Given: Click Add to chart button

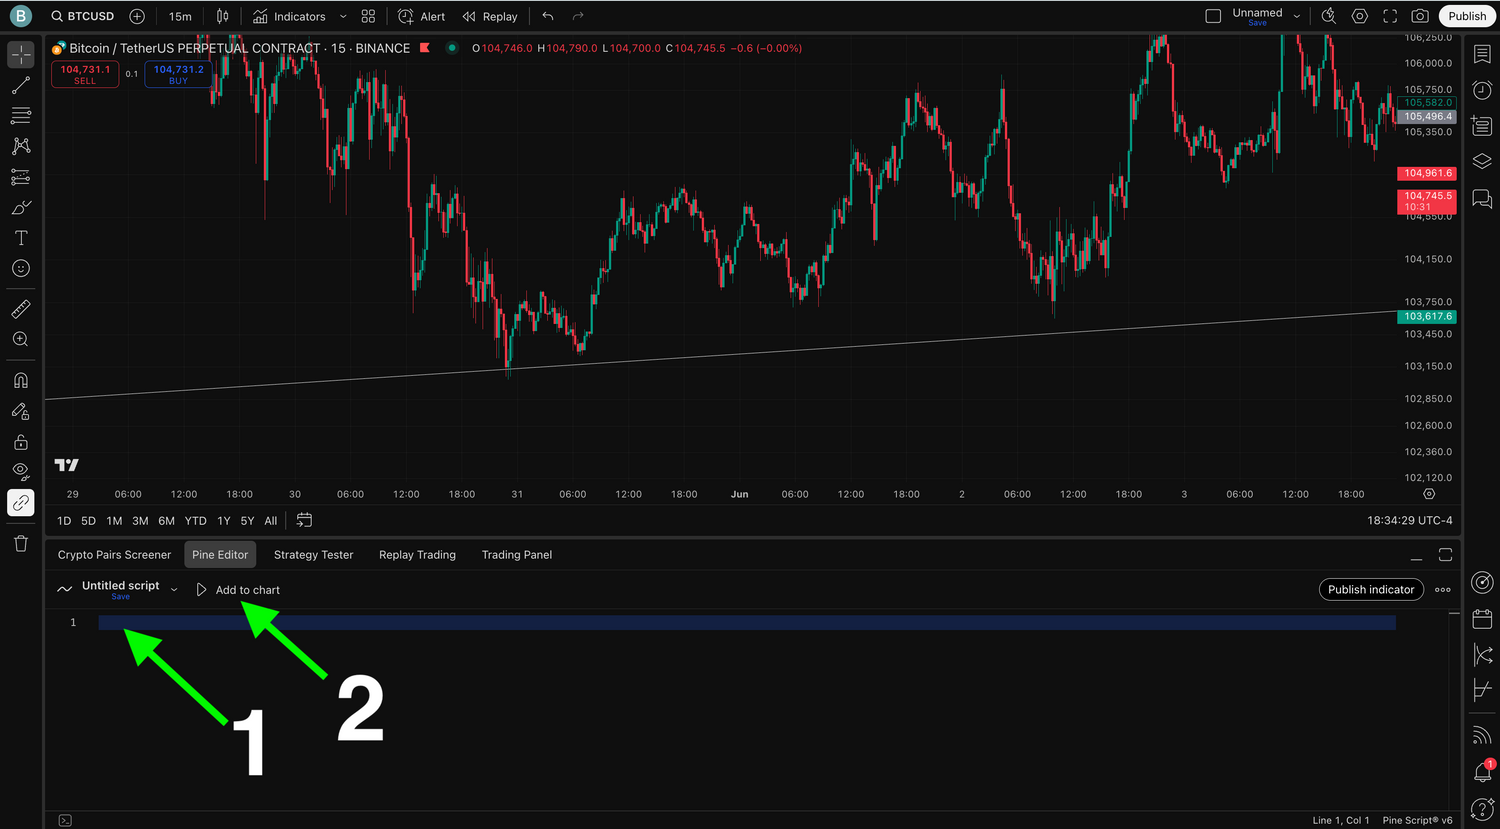Looking at the screenshot, I should pyautogui.click(x=238, y=590).
